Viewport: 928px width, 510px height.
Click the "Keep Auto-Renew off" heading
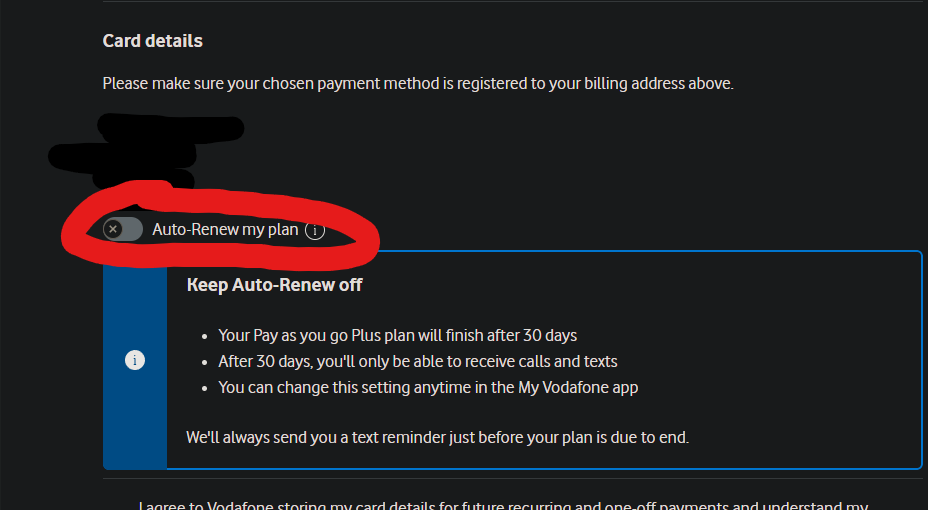(x=275, y=285)
